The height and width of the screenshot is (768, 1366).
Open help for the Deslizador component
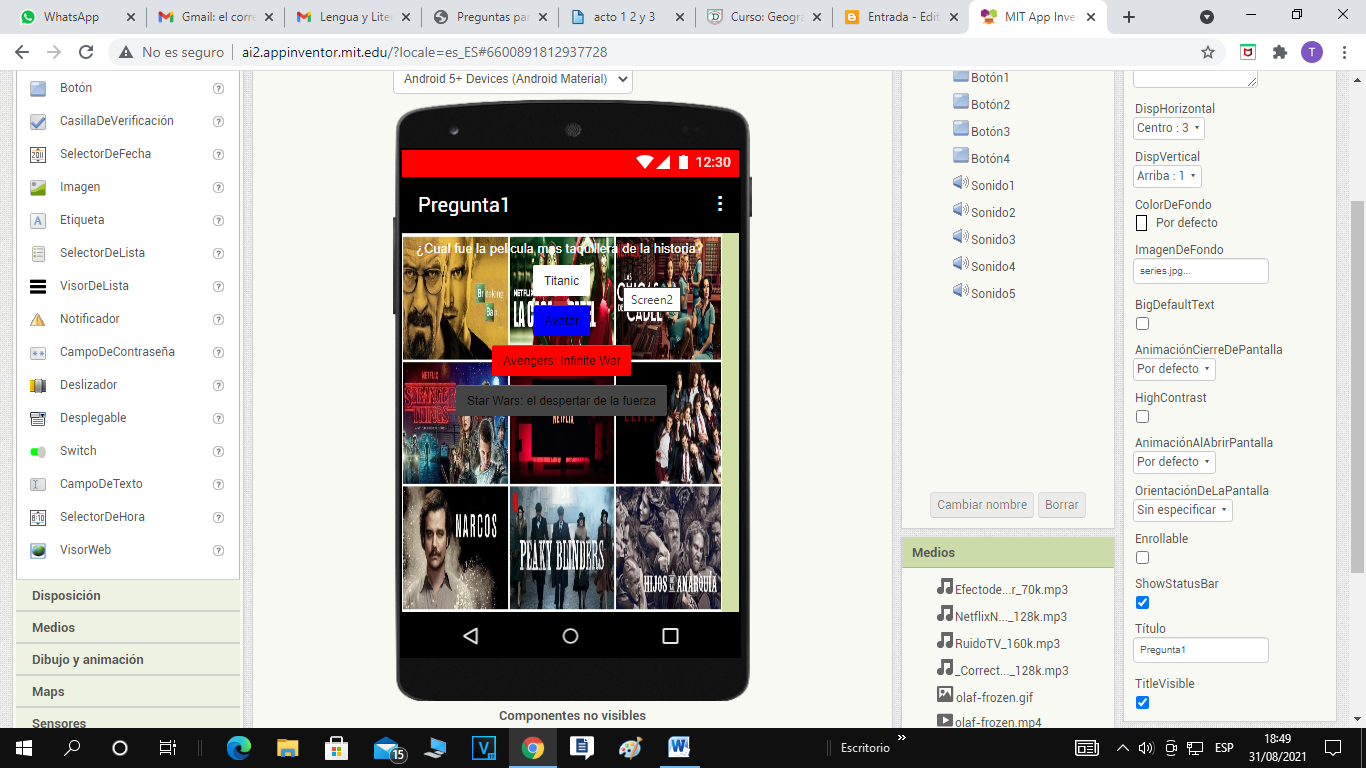(x=218, y=385)
